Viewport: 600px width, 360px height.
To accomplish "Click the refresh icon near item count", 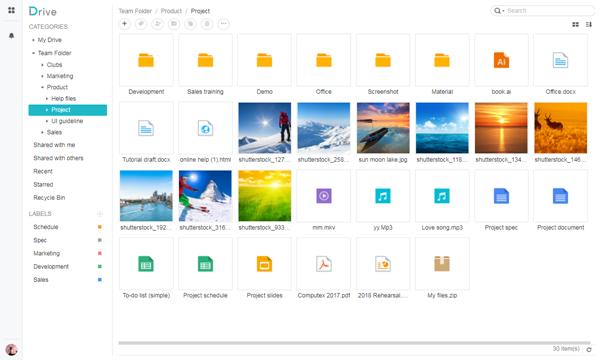I will coord(589,349).
